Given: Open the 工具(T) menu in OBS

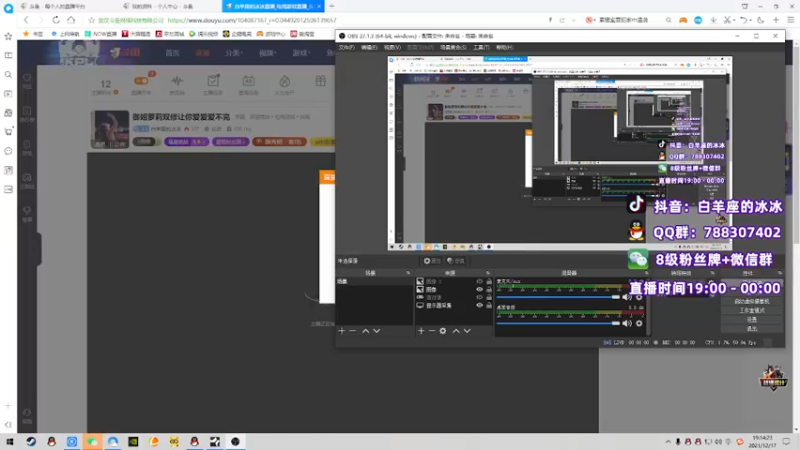Looking at the screenshot, I should pos(481,47).
